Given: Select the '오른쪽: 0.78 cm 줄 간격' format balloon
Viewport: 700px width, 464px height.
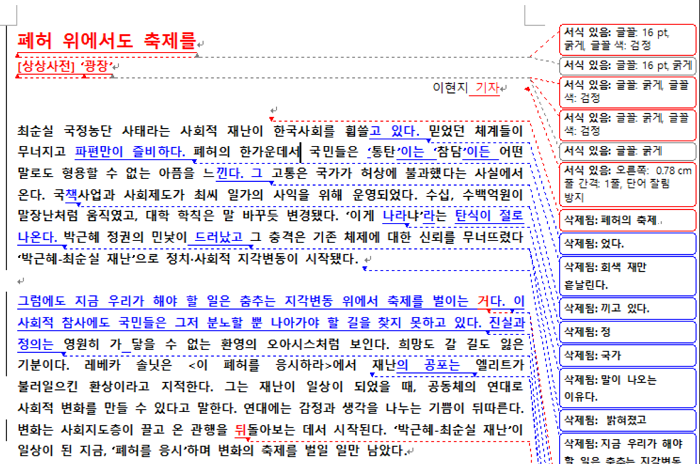Looking at the screenshot, I should pos(627,184).
